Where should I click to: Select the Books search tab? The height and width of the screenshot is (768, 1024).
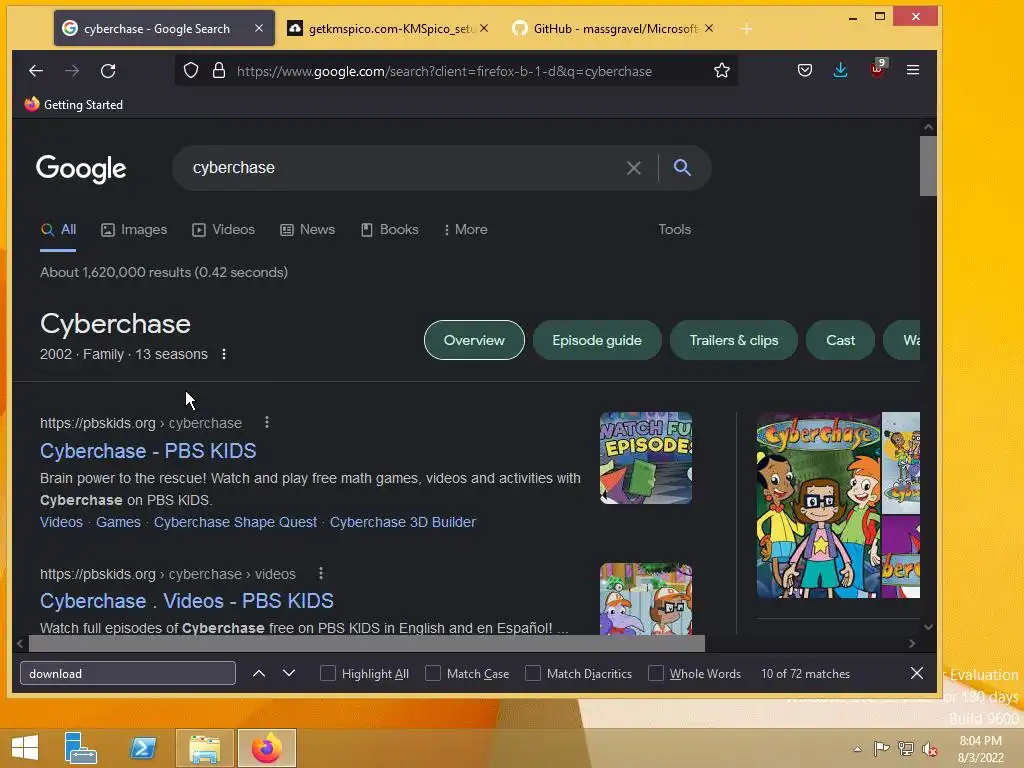[390, 229]
